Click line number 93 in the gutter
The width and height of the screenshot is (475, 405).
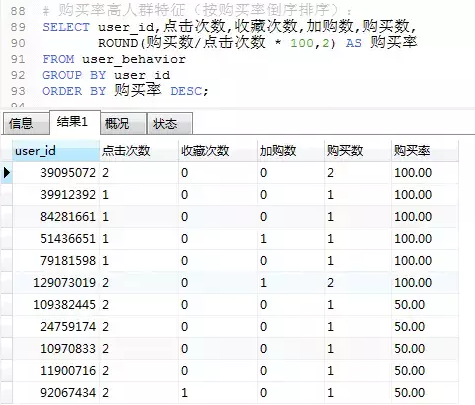coord(18,91)
